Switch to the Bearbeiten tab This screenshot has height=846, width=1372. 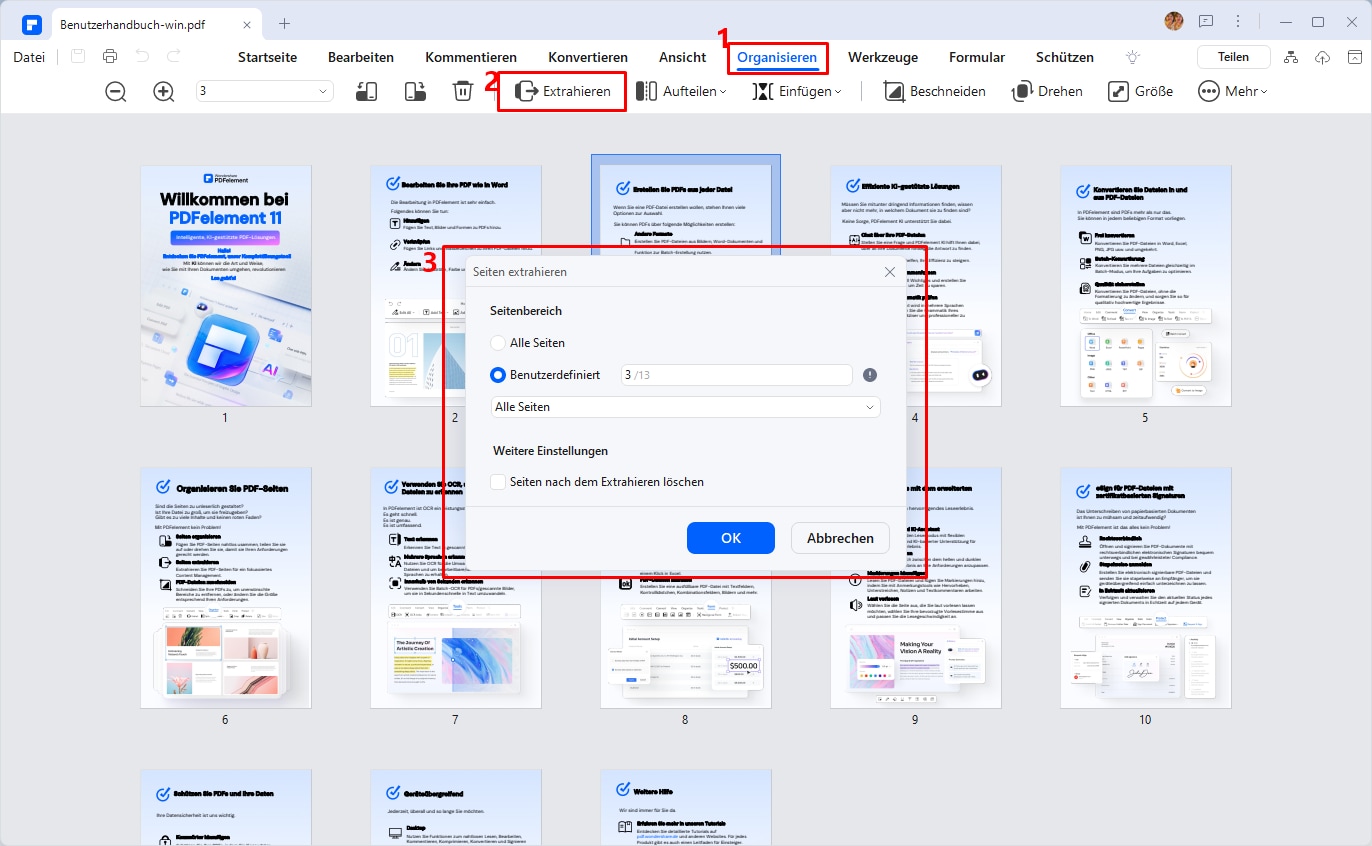click(361, 57)
